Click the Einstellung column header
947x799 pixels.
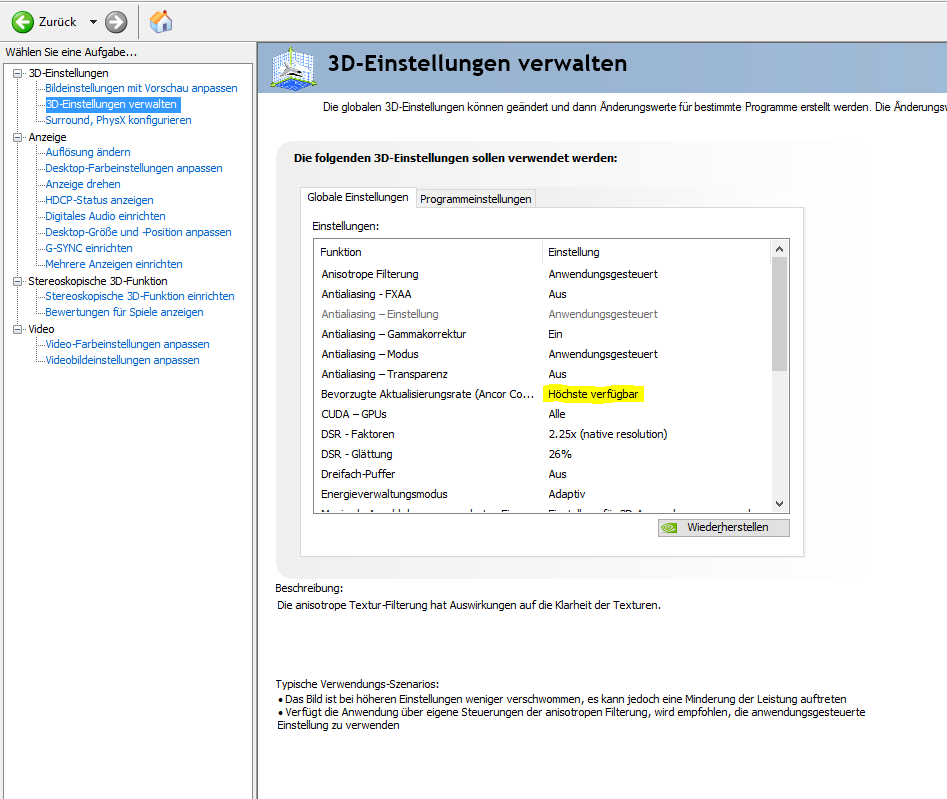tap(657, 252)
